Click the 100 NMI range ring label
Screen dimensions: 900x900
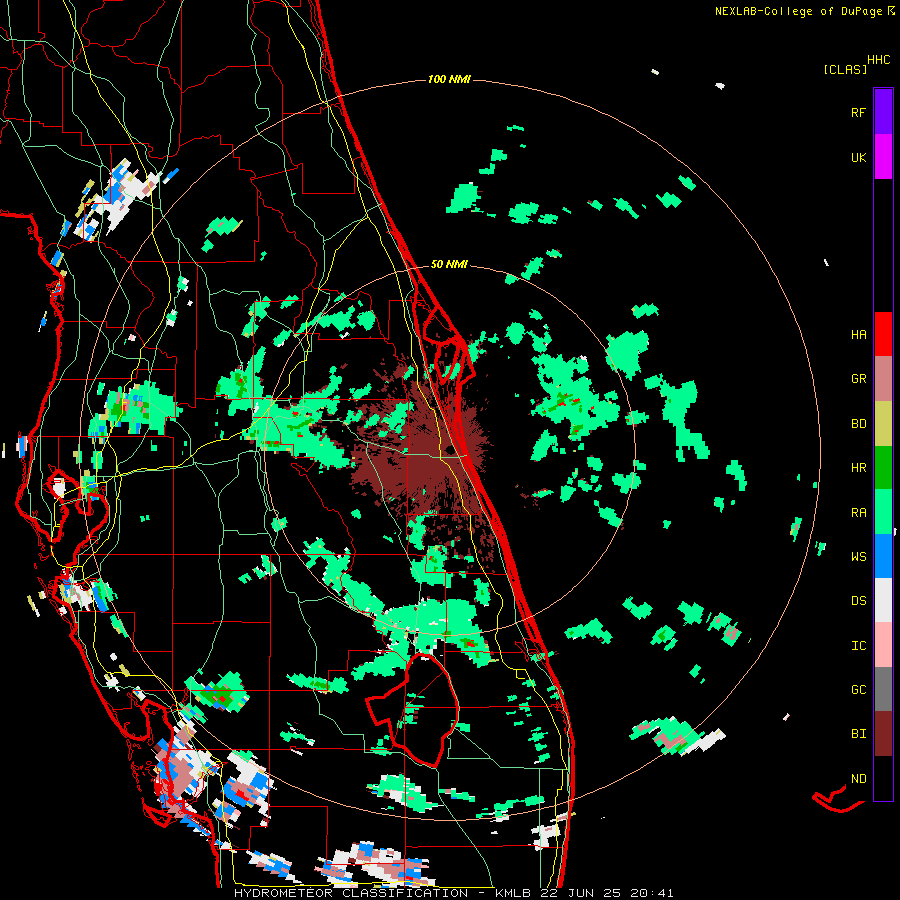[449, 79]
